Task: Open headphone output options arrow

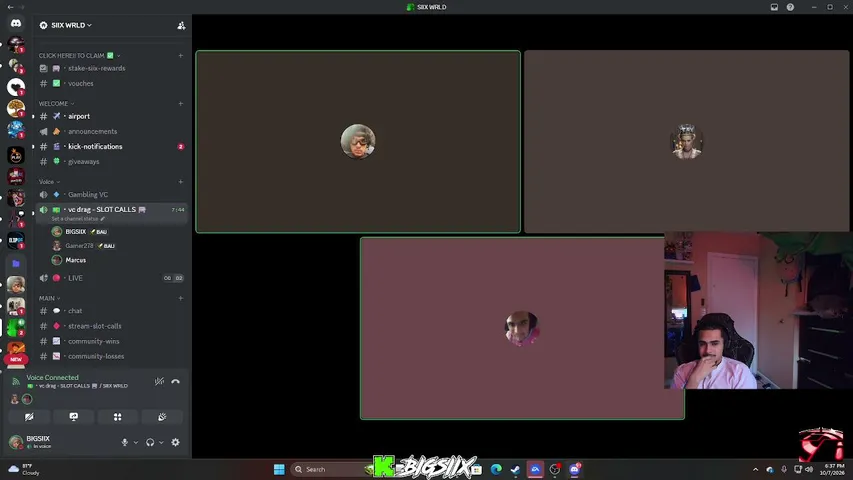Action: [161, 442]
